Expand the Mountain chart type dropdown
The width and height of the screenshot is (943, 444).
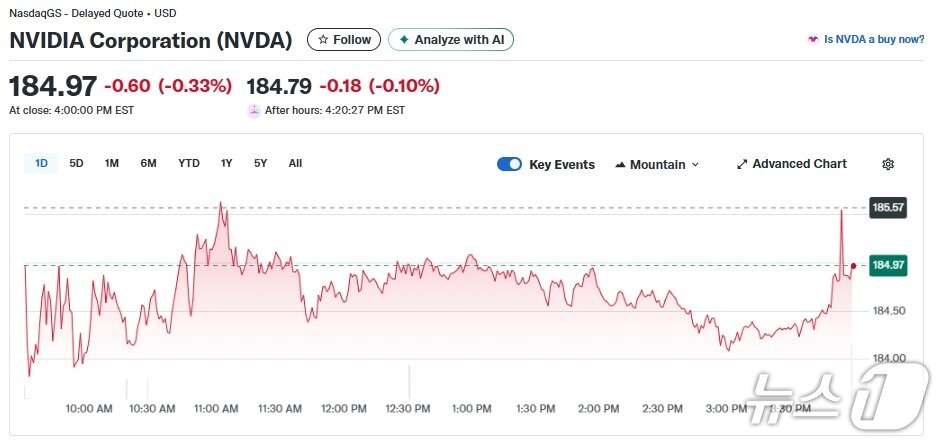click(657, 164)
